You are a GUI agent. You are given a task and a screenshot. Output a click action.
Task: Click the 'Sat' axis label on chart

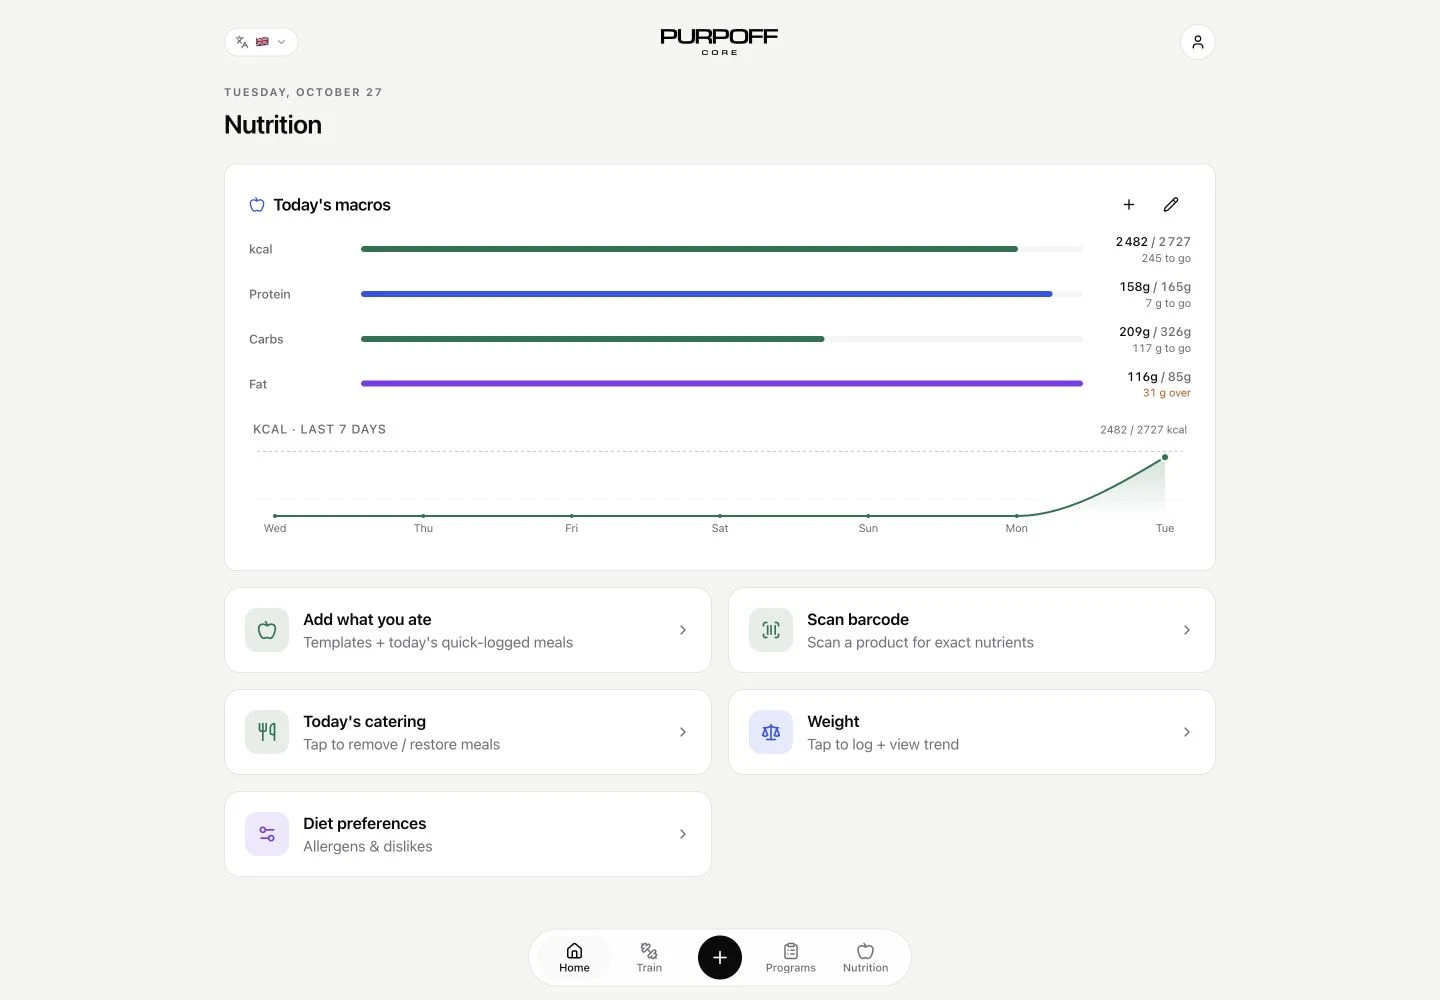tap(720, 528)
